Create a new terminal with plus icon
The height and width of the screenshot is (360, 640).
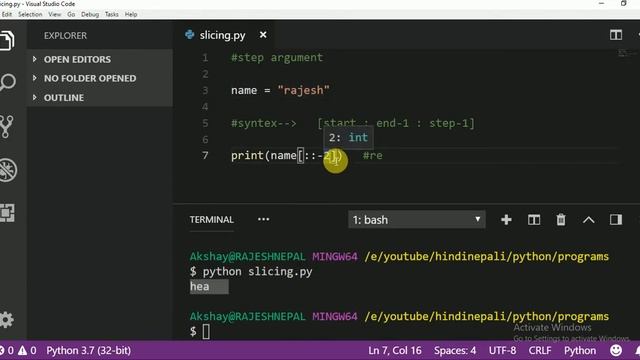pyautogui.click(x=506, y=220)
